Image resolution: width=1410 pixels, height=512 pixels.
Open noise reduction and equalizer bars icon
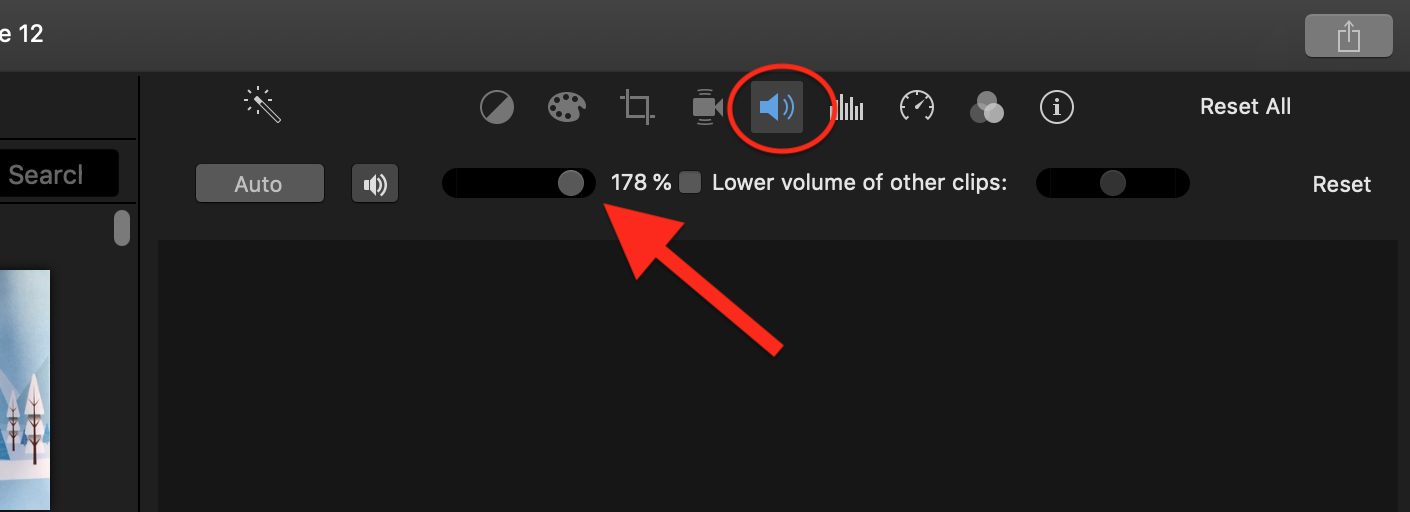(x=847, y=107)
